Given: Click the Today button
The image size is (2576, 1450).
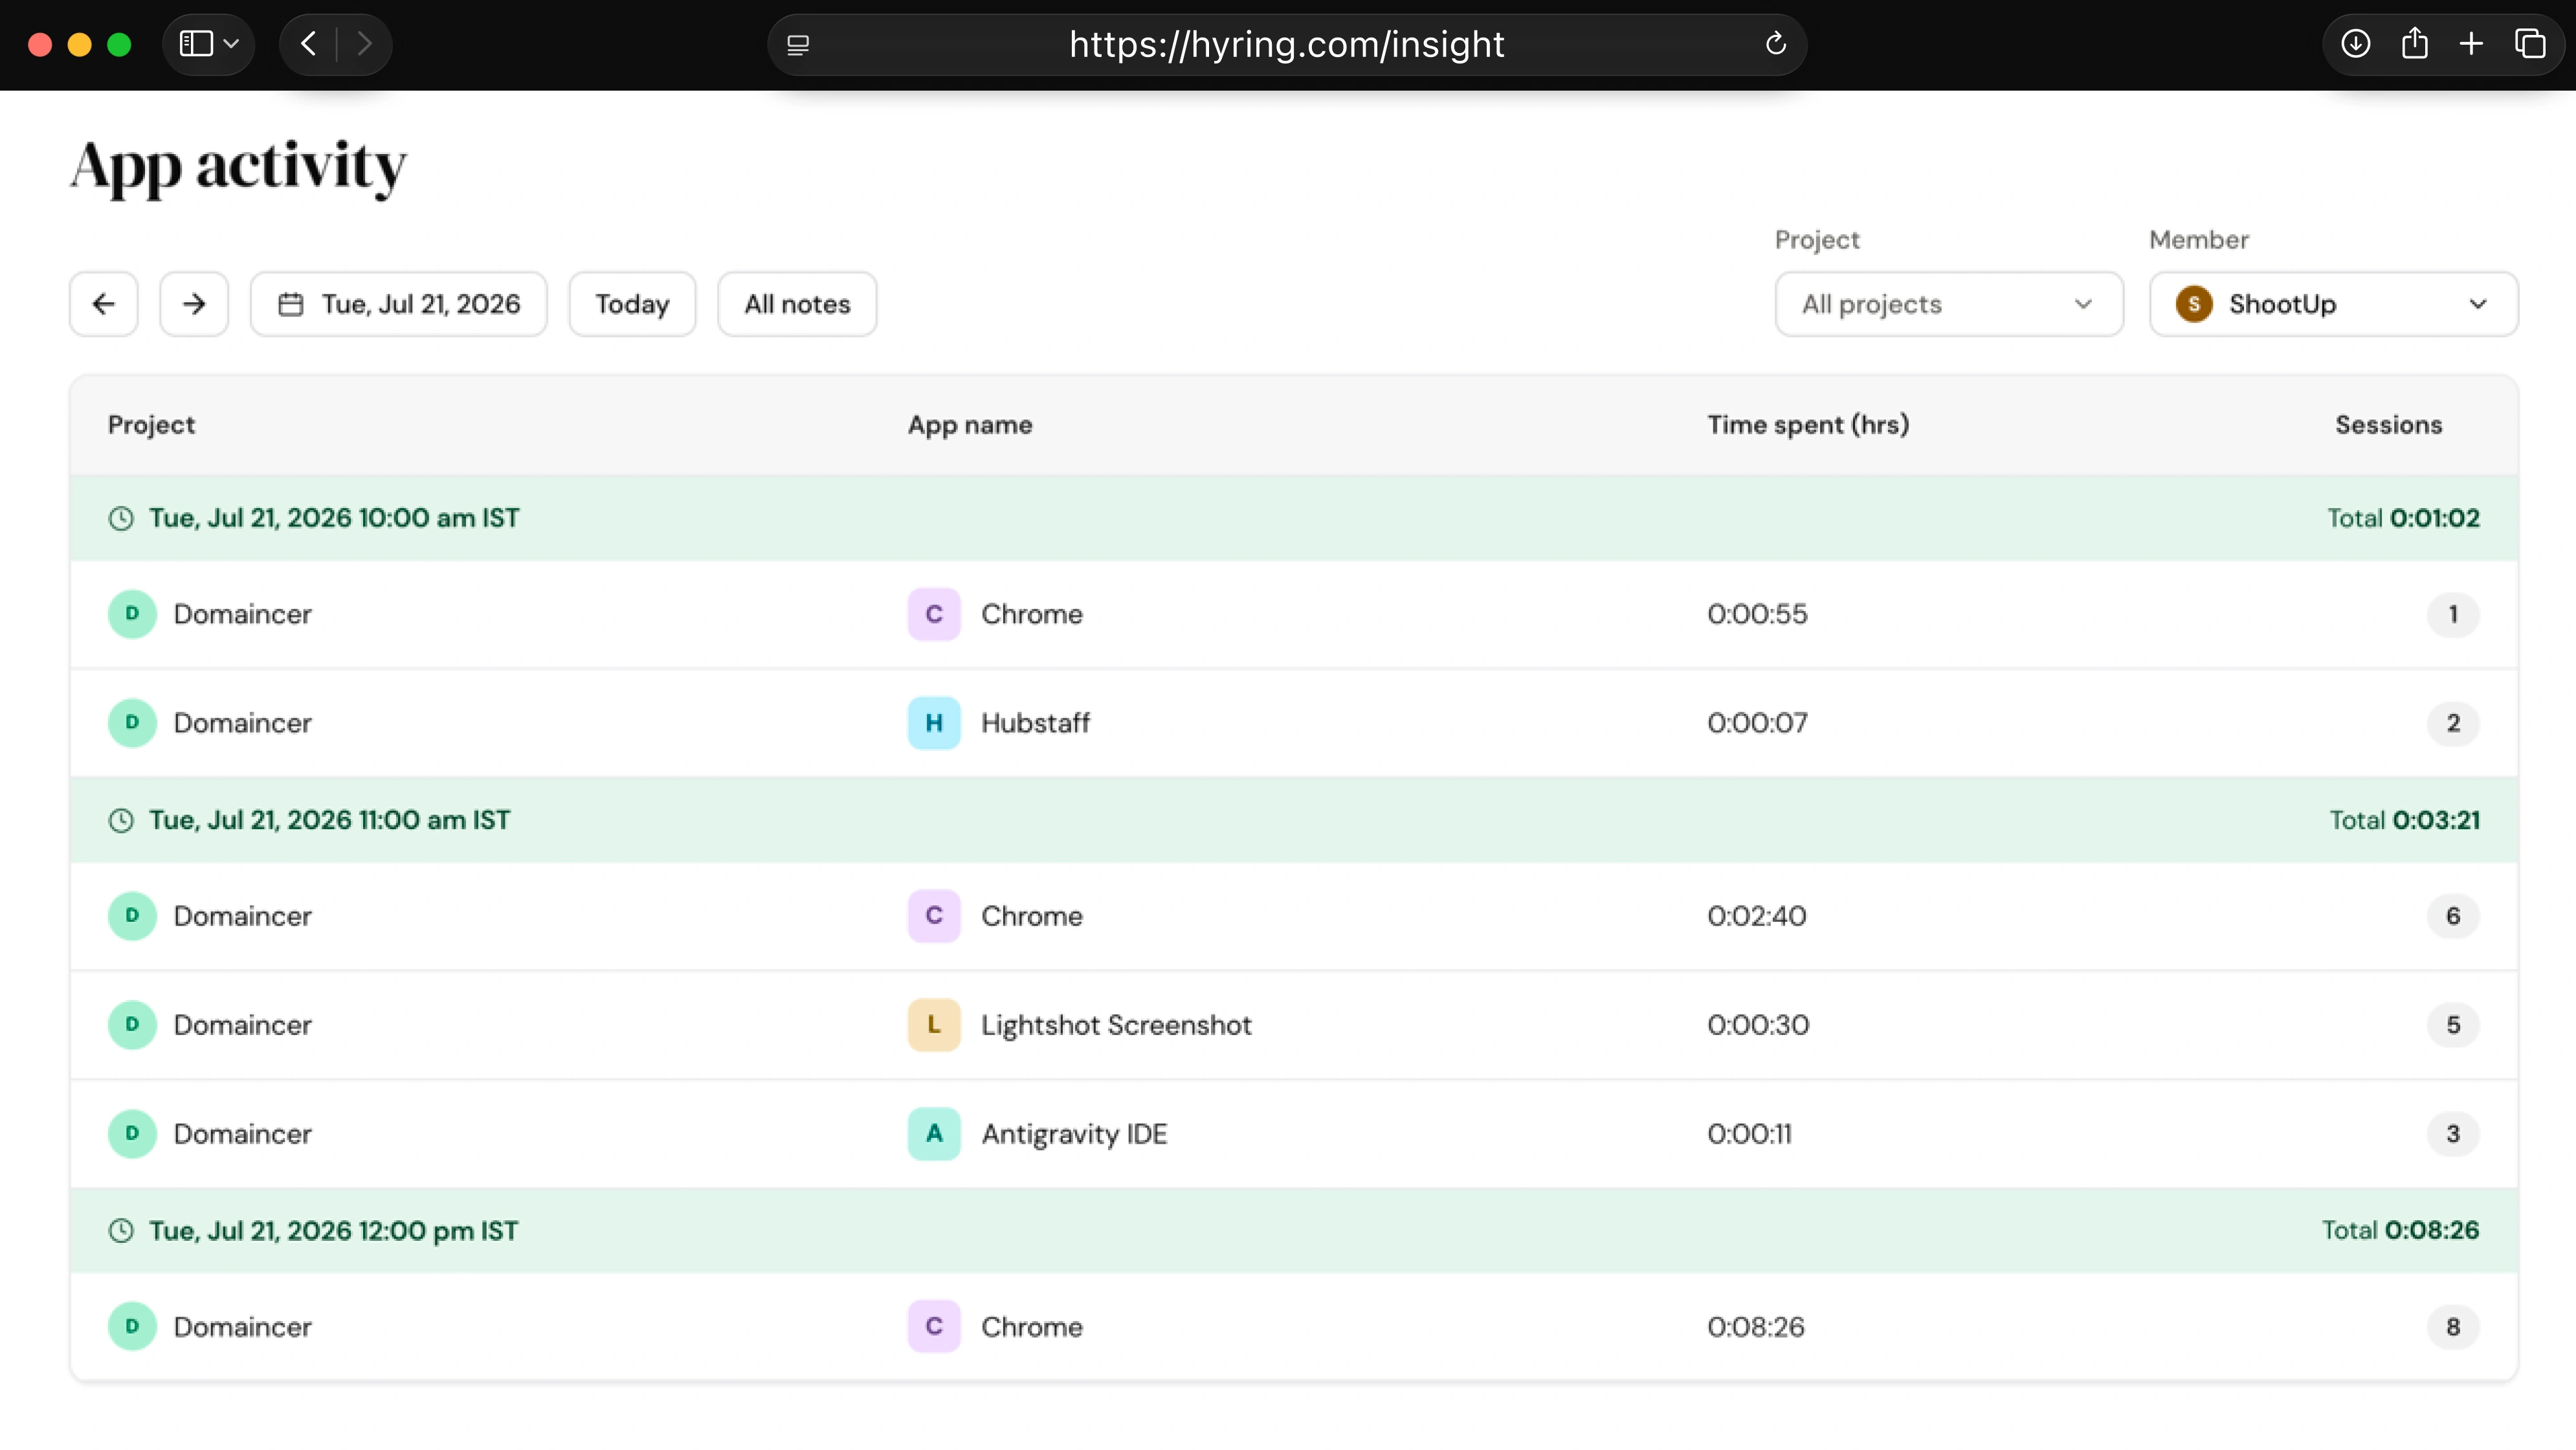Looking at the screenshot, I should (632, 304).
